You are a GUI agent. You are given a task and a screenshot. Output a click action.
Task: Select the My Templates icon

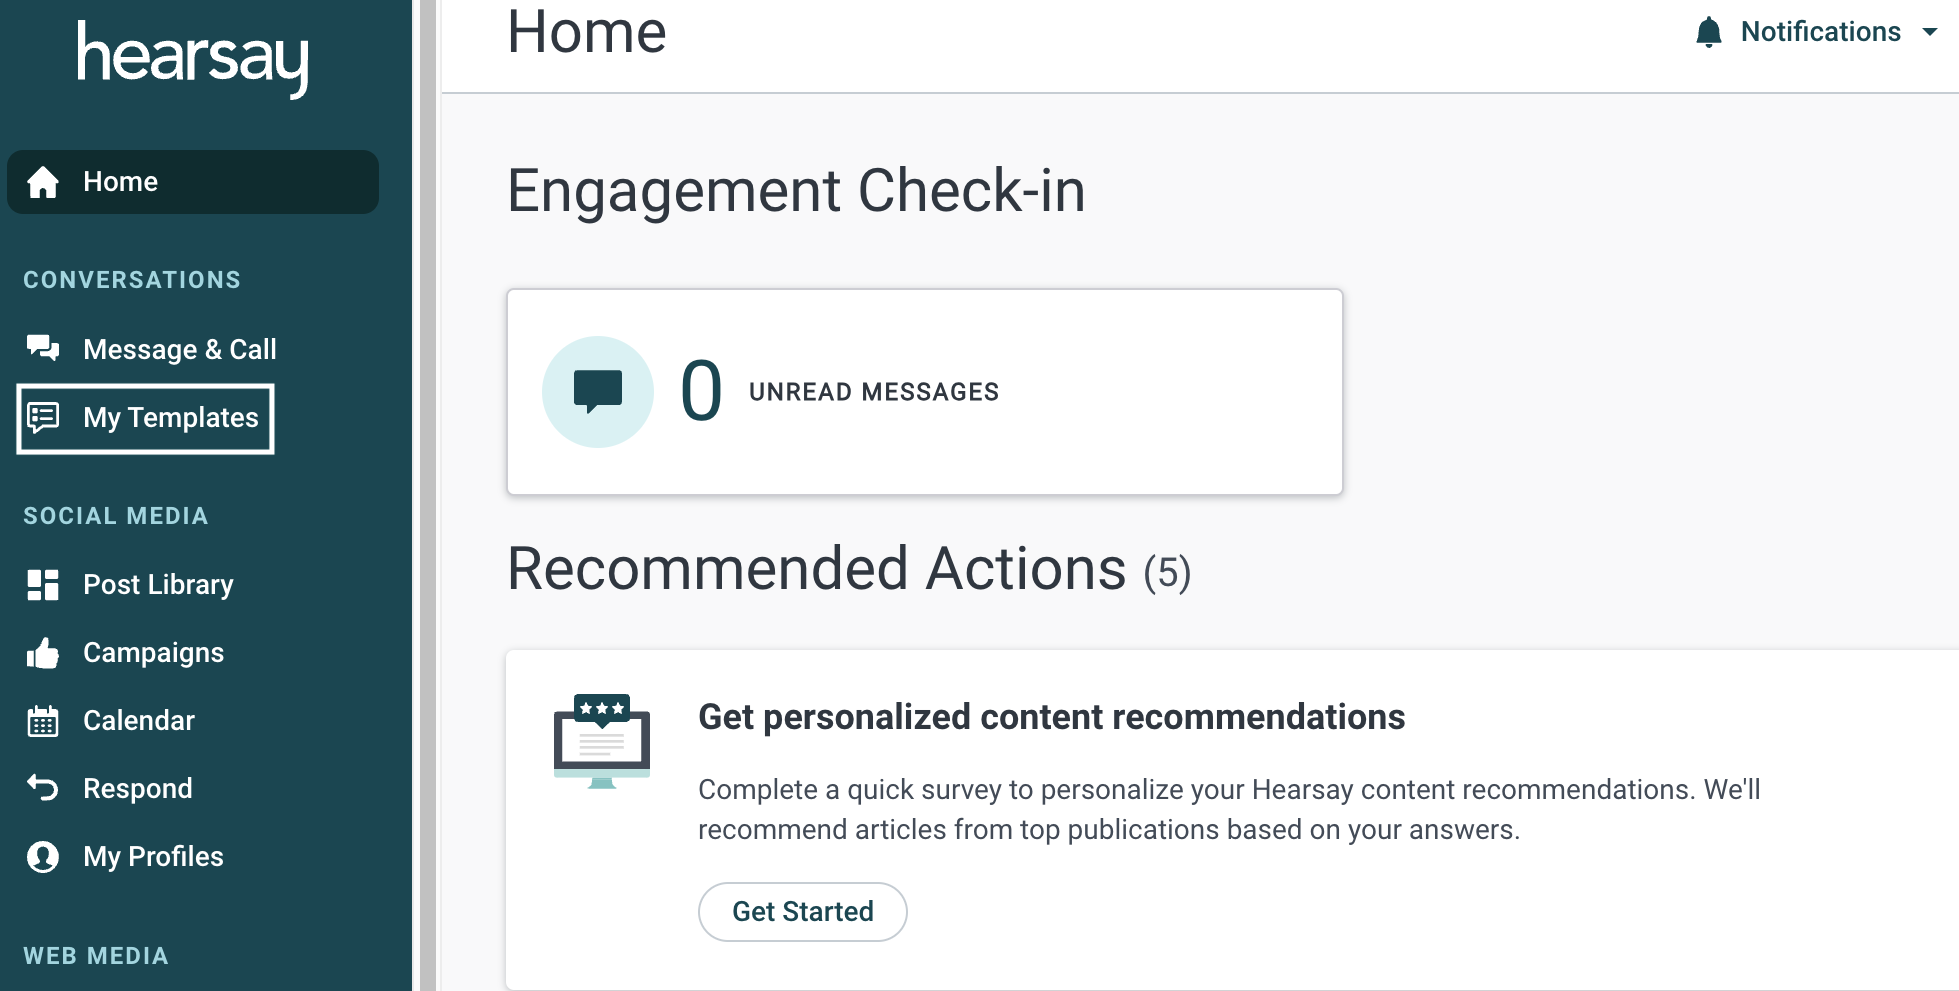43,417
